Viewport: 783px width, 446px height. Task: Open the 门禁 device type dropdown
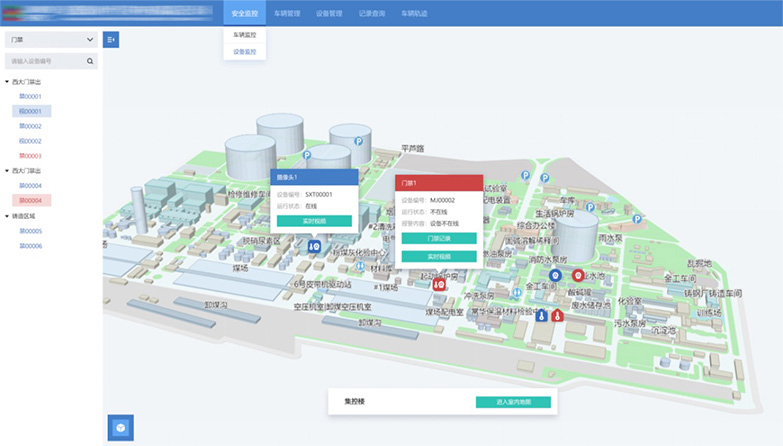(x=50, y=40)
